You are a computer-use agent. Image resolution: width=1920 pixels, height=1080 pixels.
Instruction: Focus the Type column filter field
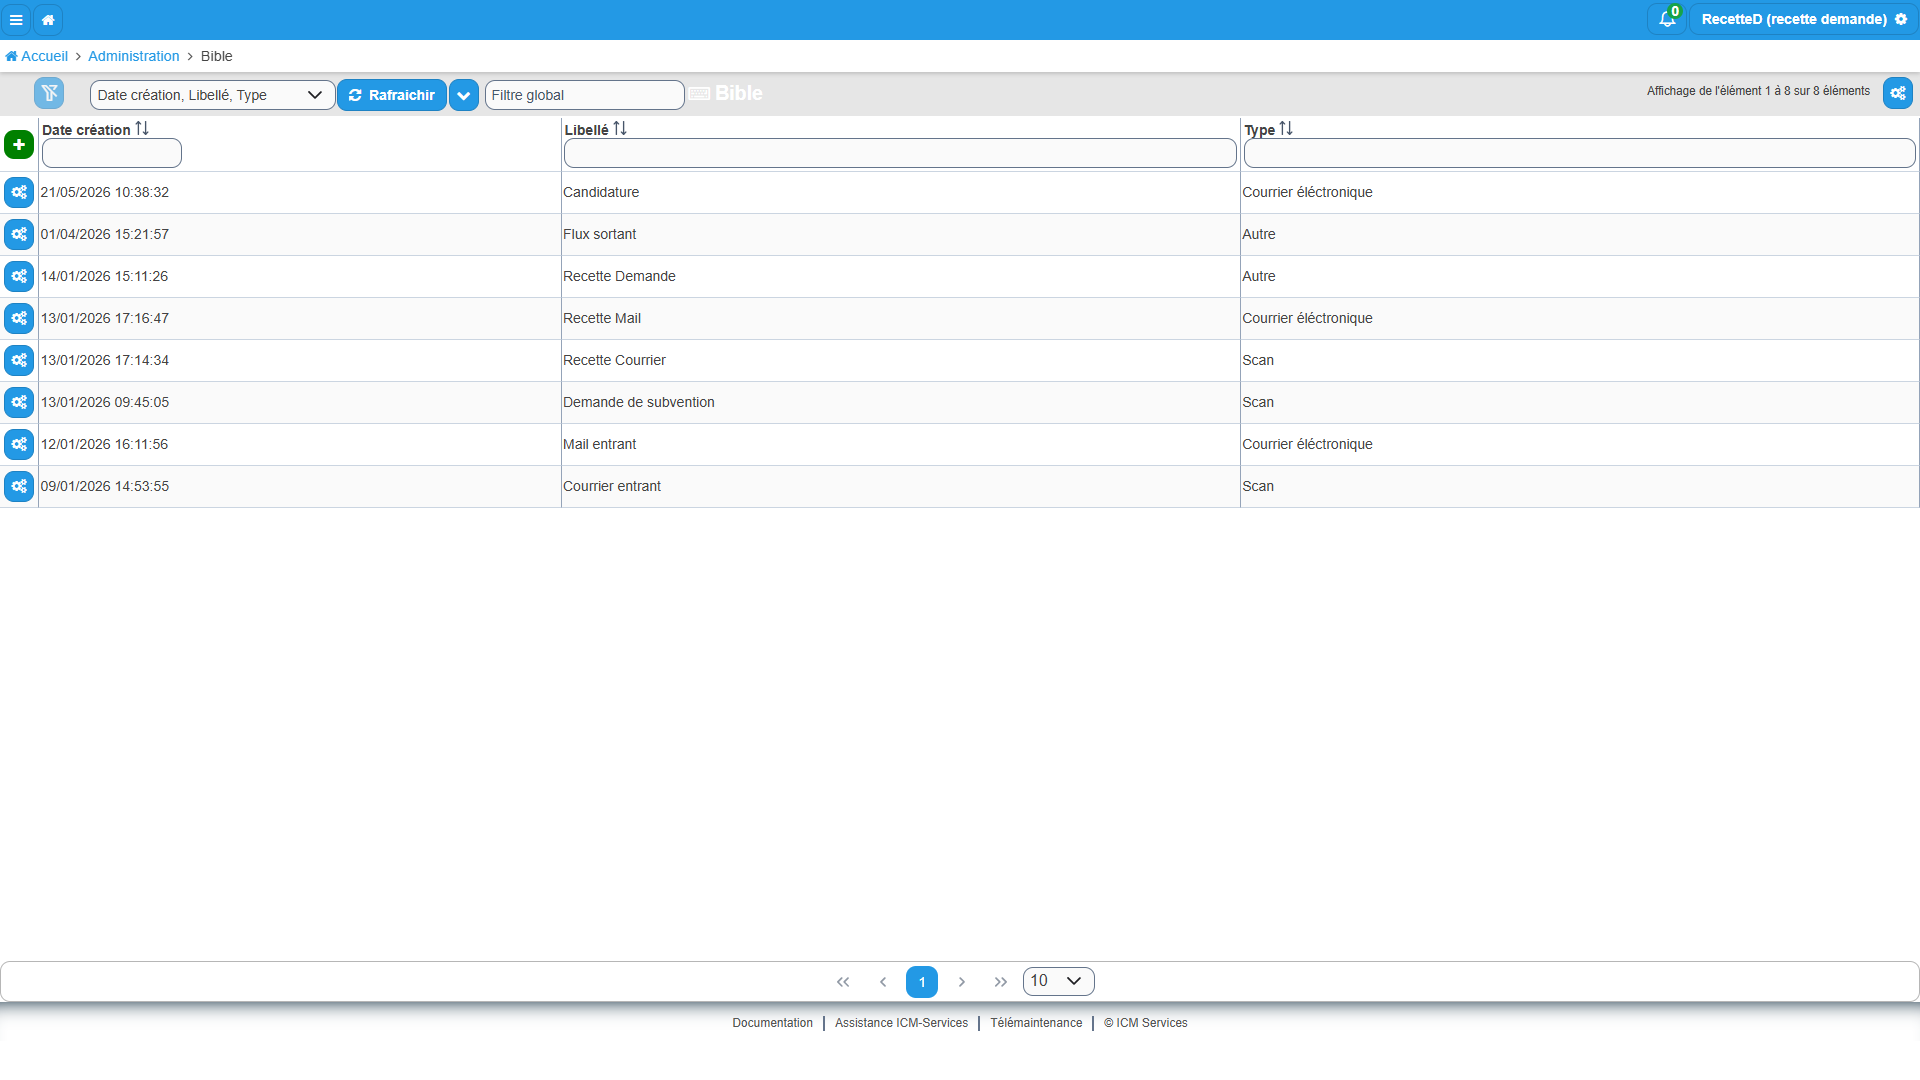[1579, 153]
